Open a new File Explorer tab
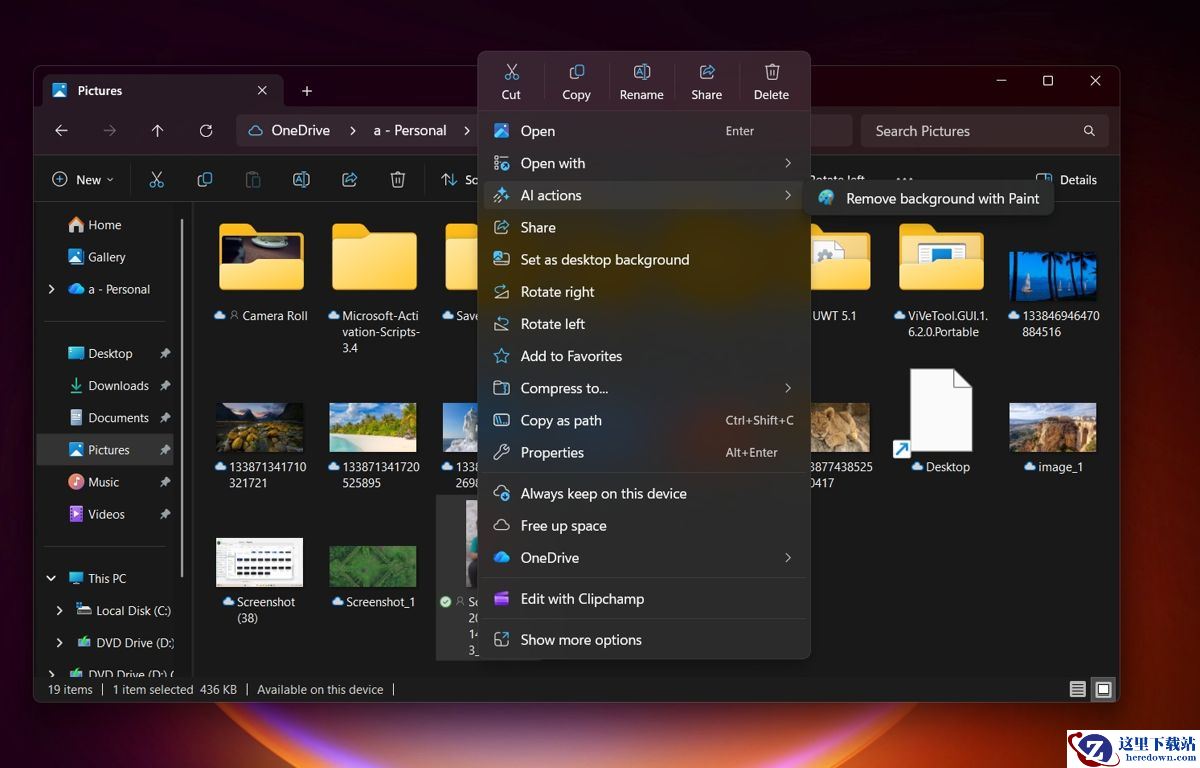The width and height of the screenshot is (1200, 768). [307, 91]
